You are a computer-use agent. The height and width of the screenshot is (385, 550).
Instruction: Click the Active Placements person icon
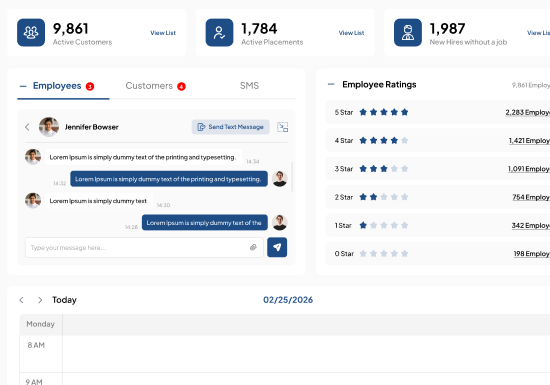coord(219,33)
